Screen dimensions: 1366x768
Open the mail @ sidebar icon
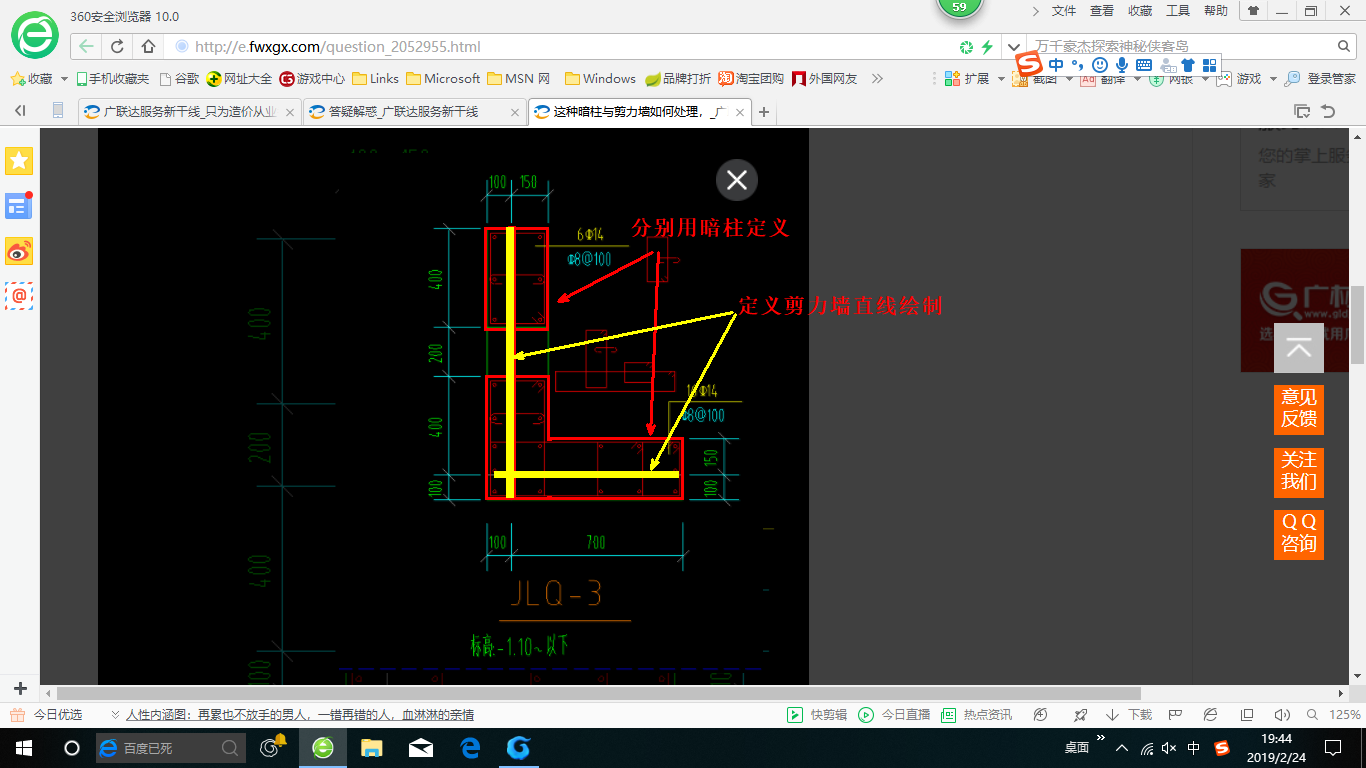[19, 296]
